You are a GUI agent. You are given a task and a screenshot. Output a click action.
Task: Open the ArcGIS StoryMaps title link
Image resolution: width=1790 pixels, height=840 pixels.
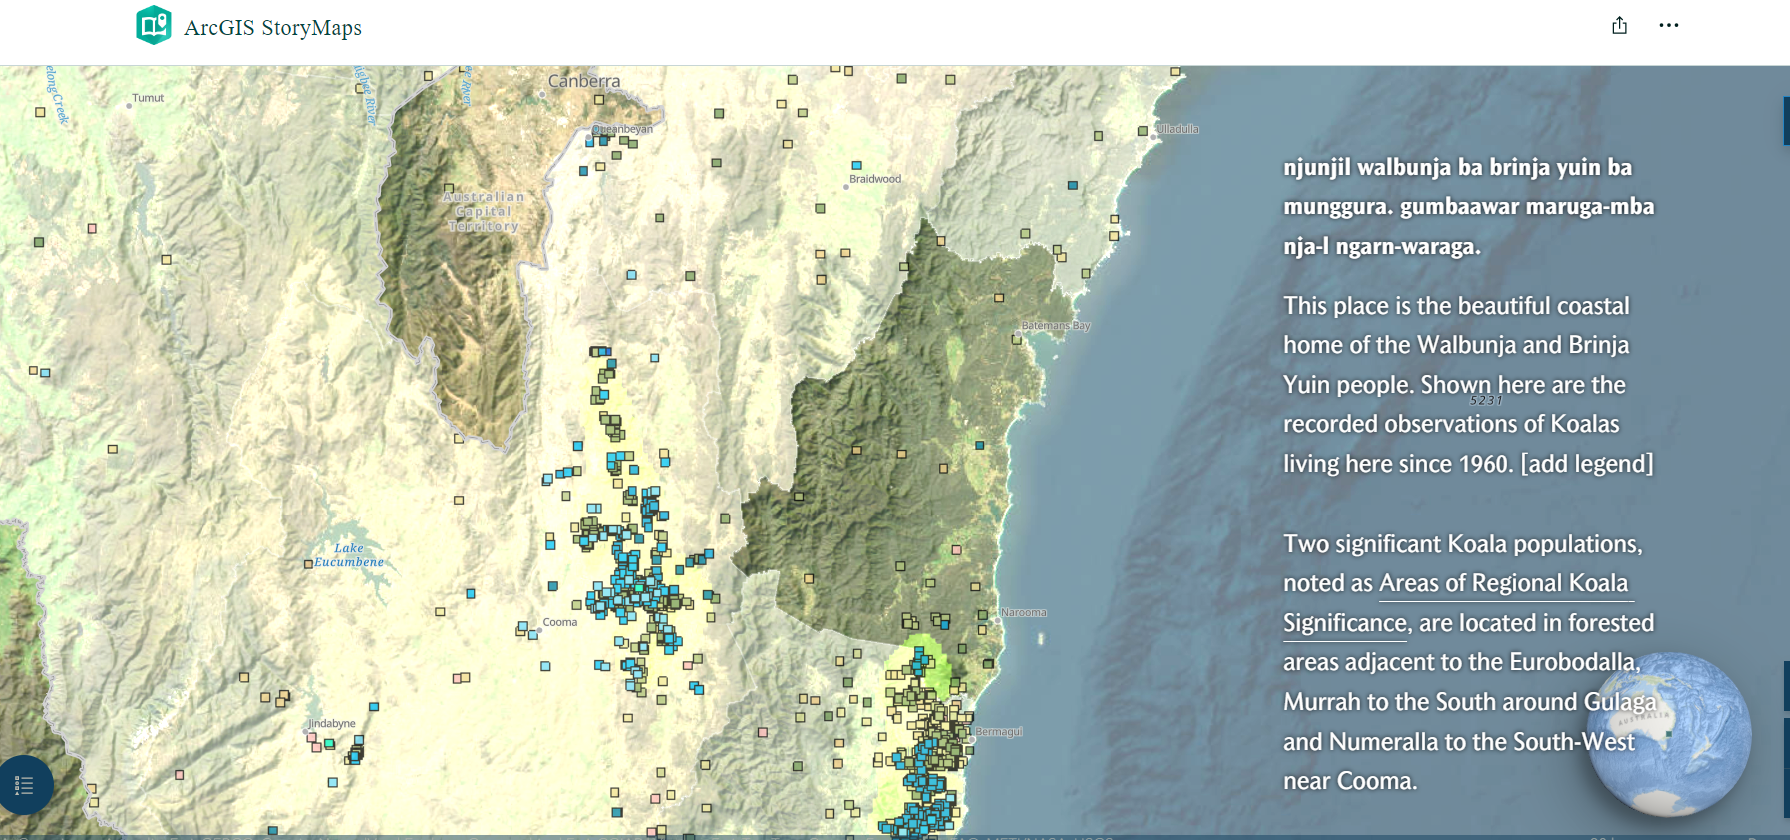(x=273, y=28)
